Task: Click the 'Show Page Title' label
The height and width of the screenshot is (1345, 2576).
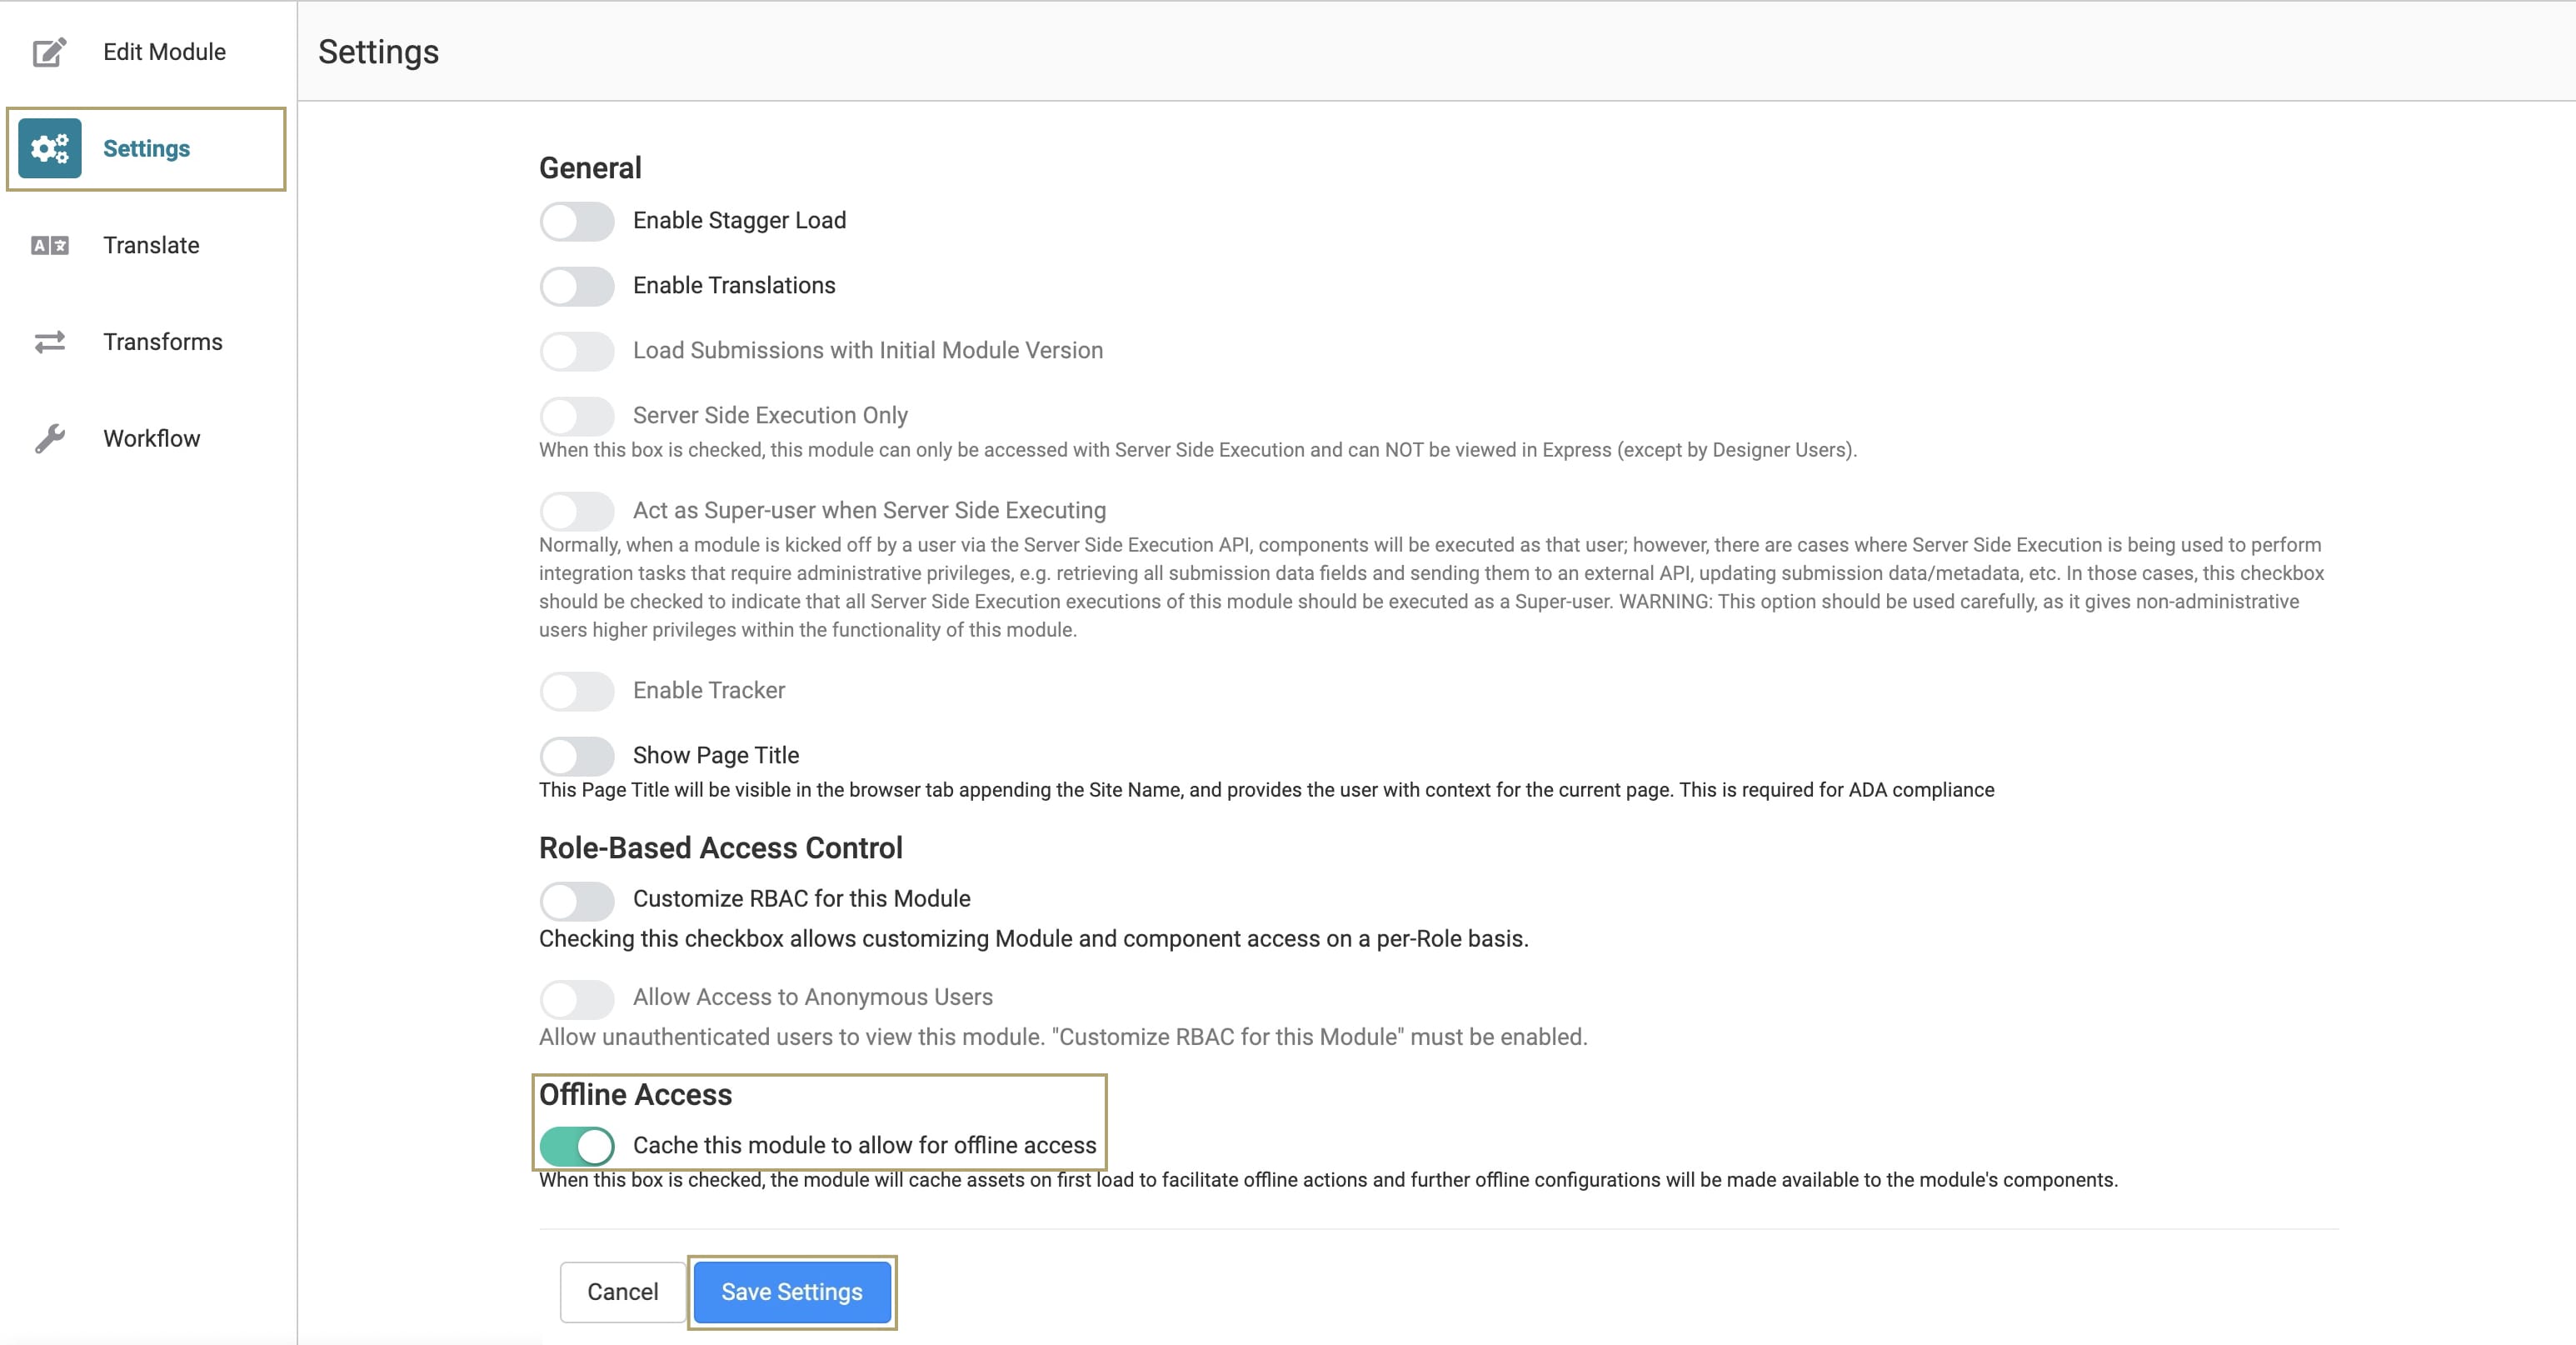Action: (716, 755)
